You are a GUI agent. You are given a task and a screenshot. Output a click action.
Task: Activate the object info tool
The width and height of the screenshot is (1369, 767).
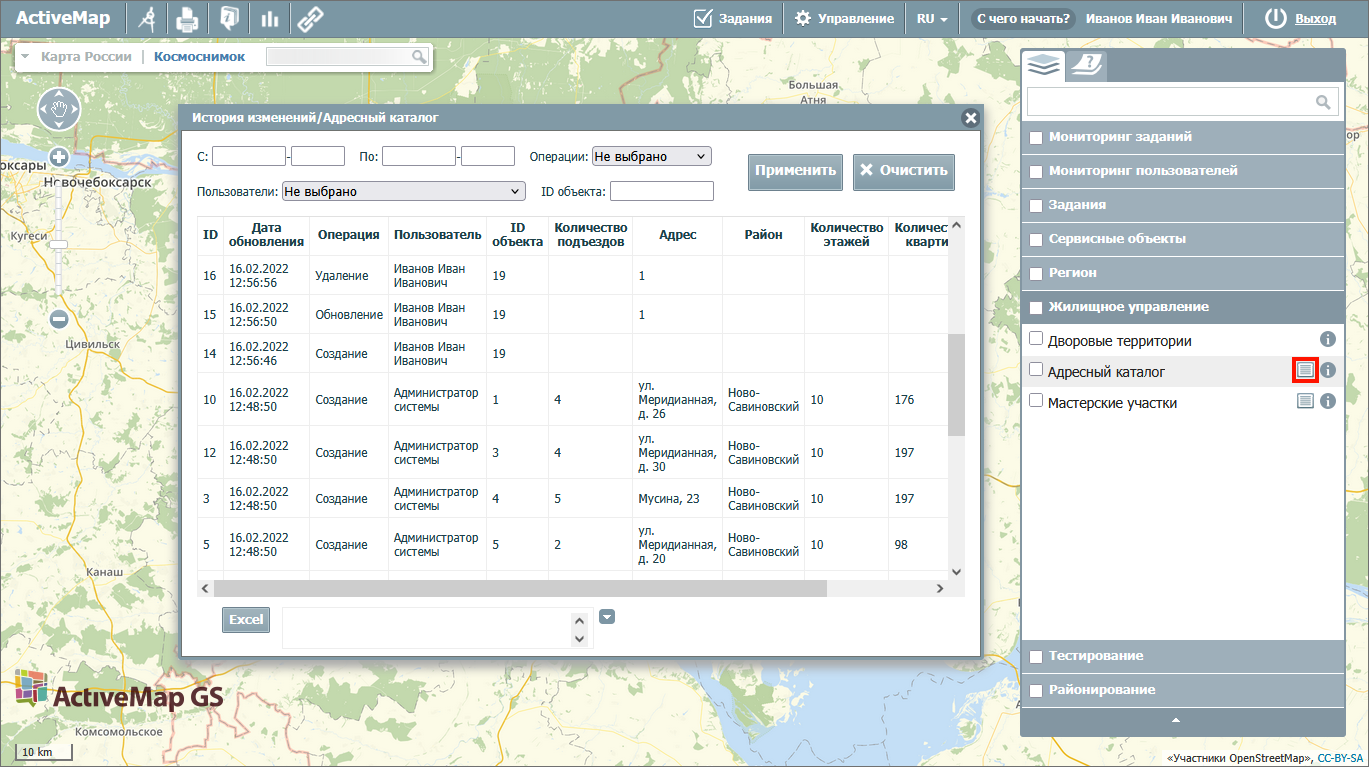[x=229, y=18]
